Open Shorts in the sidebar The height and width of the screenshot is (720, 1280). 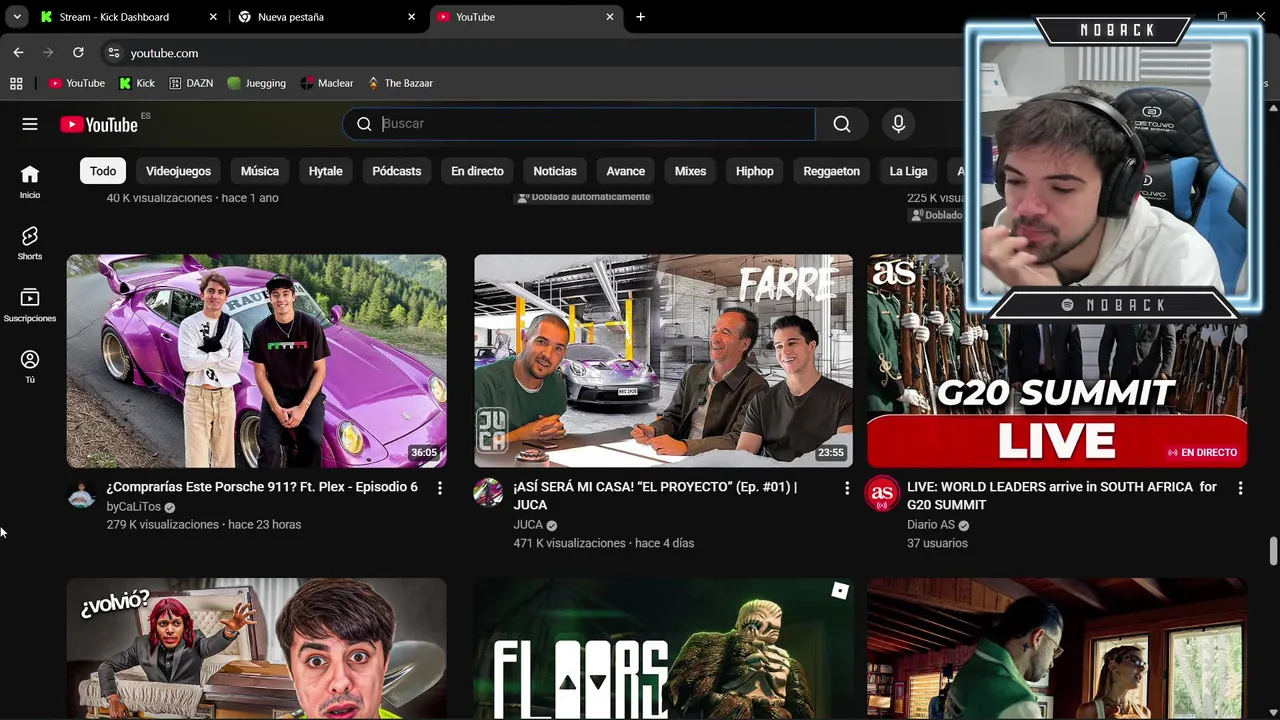tap(30, 243)
